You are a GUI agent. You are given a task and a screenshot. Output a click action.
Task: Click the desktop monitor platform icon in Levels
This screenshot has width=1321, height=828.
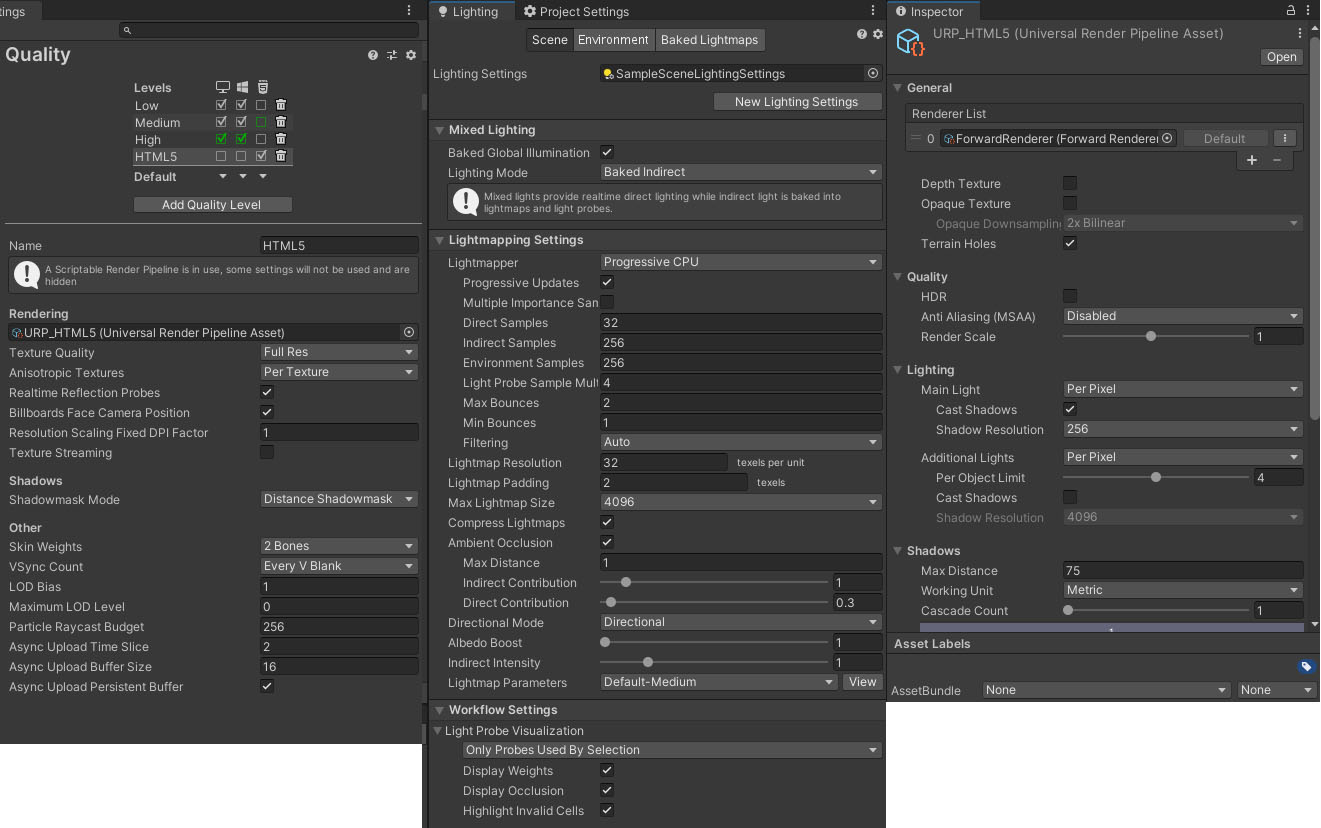pyautogui.click(x=222, y=87)
